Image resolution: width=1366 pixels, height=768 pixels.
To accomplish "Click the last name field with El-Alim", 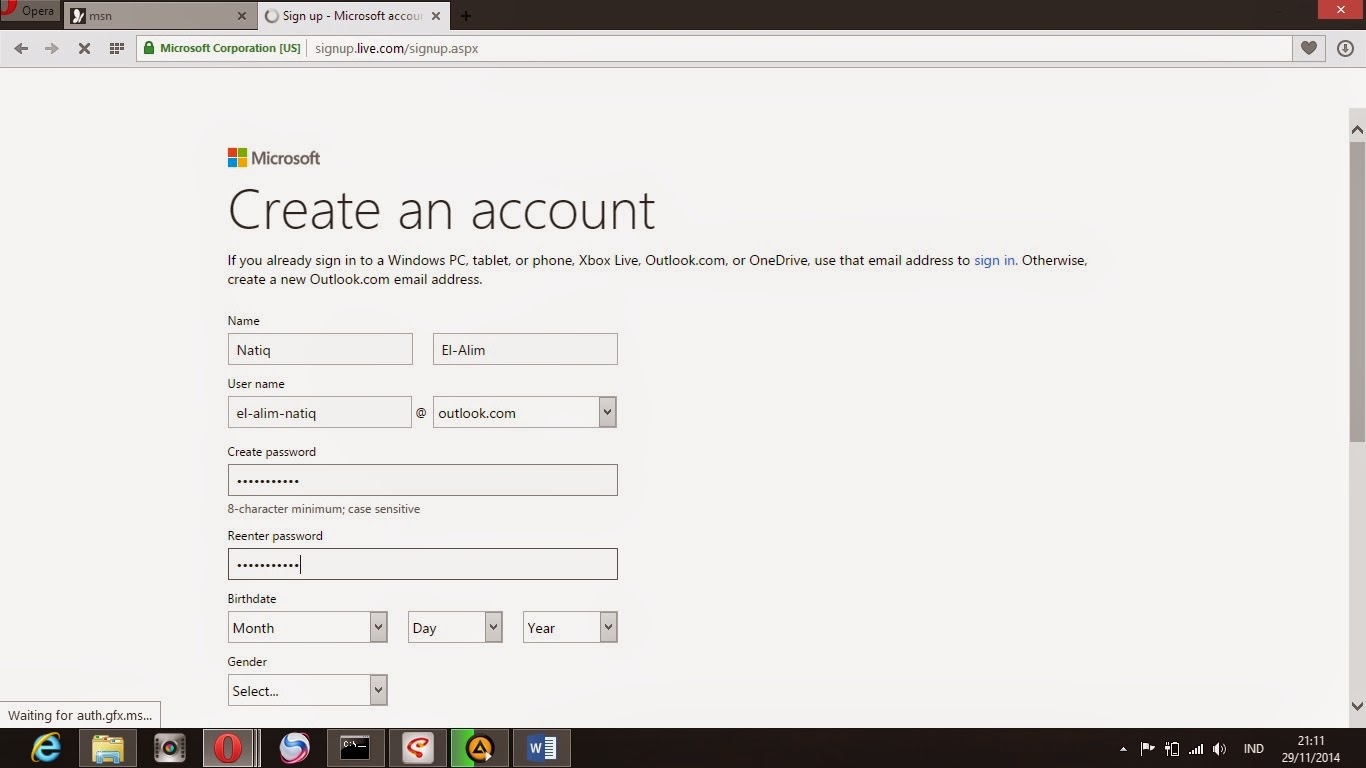I will click(525, 349).
